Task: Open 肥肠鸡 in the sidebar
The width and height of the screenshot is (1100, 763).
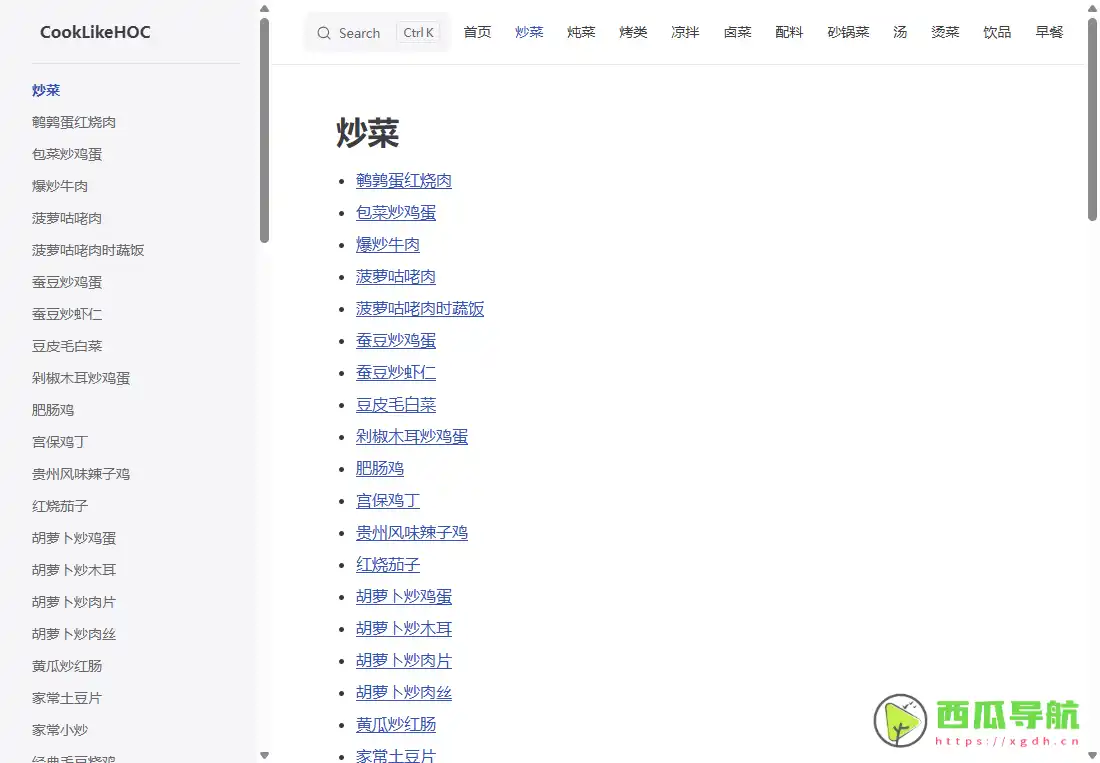Action: [53, 410]
